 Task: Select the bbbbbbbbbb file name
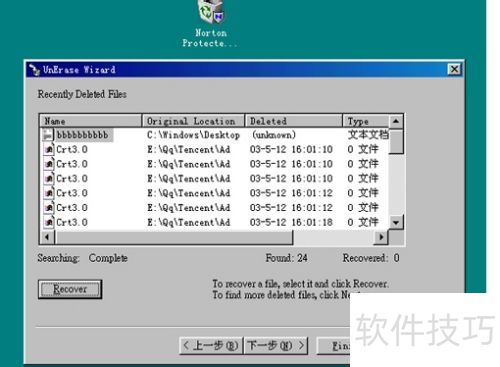point(83,135)
